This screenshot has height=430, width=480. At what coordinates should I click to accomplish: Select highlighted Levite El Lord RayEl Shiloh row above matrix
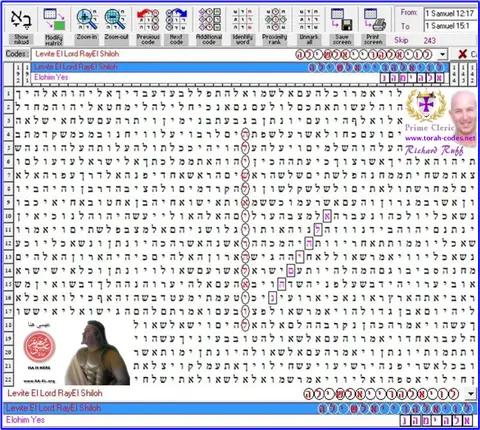pos(240,67)
